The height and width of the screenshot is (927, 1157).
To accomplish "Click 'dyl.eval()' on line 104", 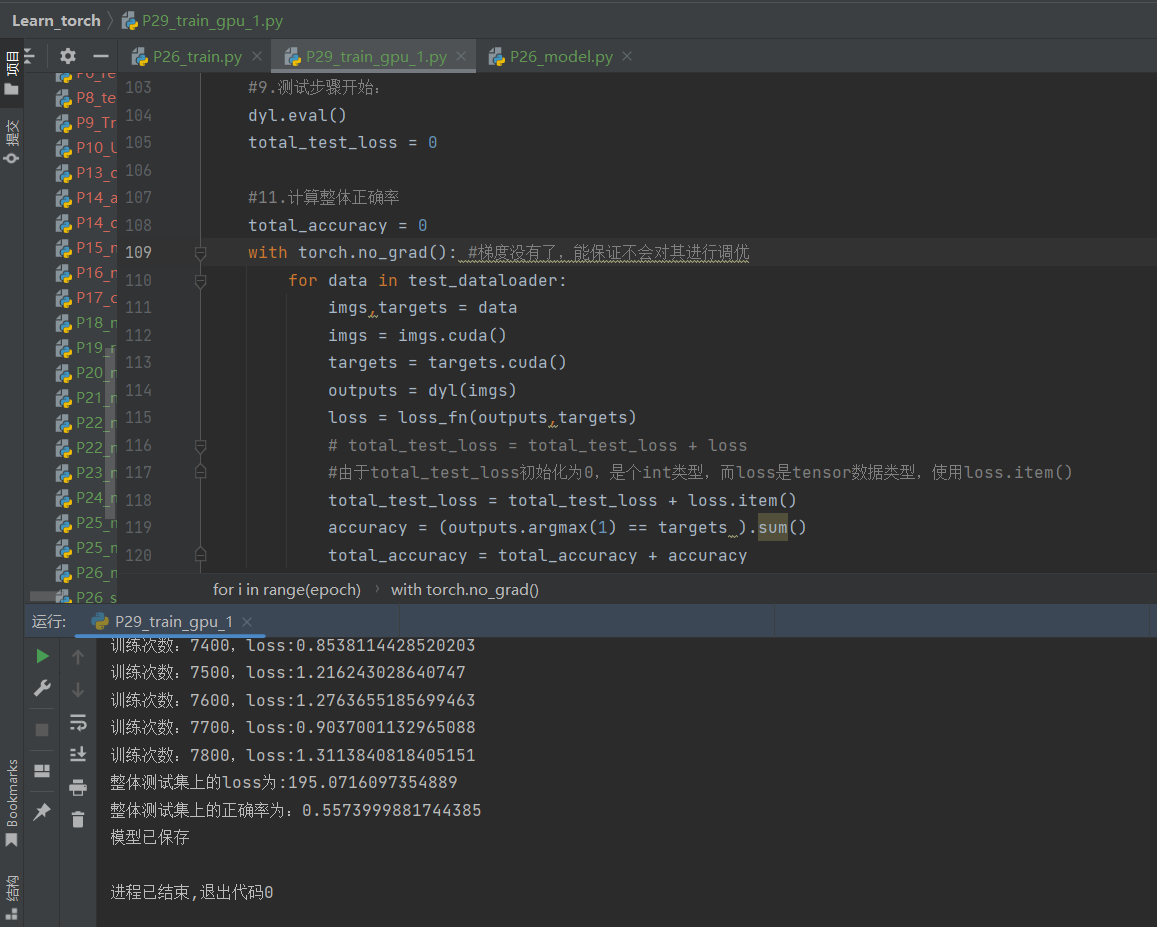I will pyautogui.click(x=297, y=115).
